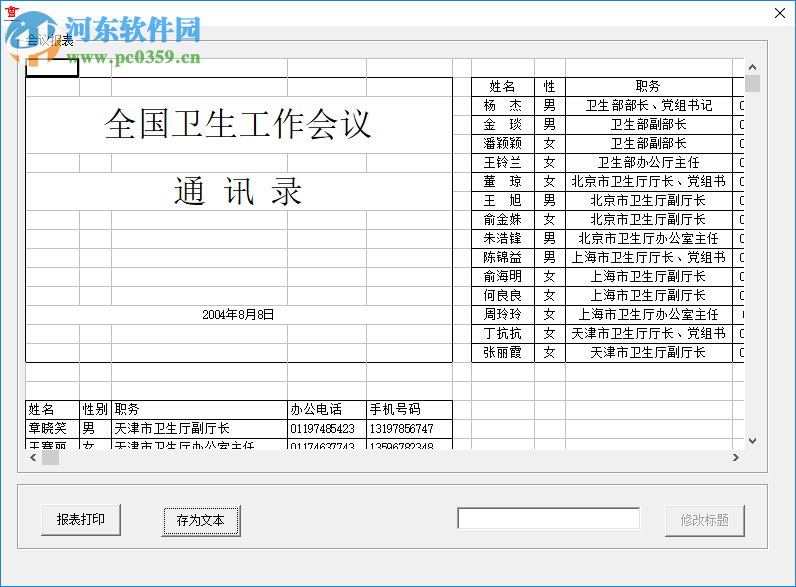The height and width of the screenshot is (587, 796).
Task: Select the cell 俞海明
Action: (x=503, y=277)
